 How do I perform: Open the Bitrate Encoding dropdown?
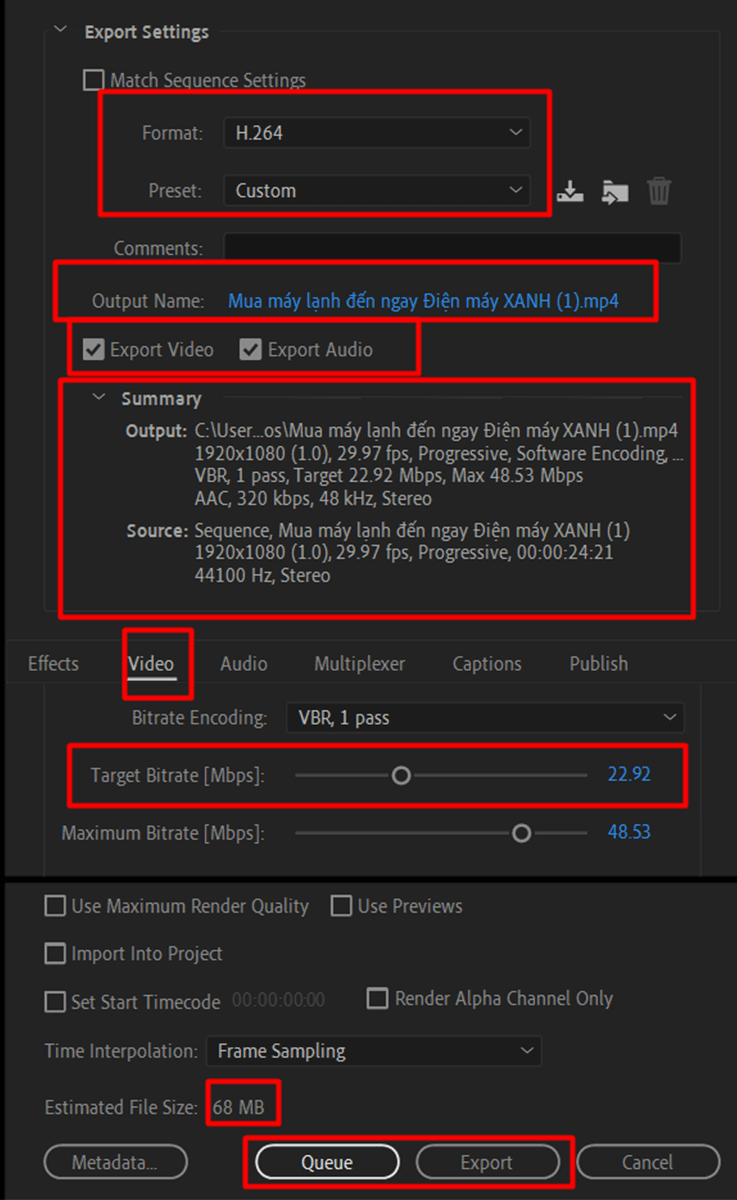point(484,718)
